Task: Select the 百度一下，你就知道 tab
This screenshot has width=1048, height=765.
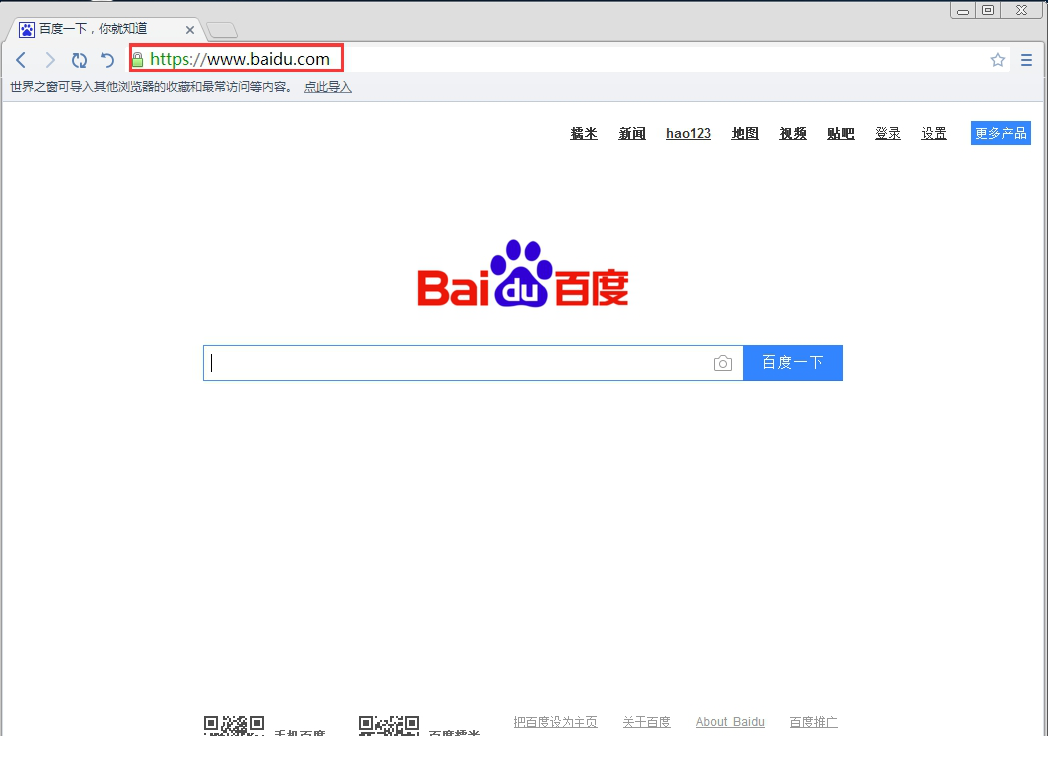Action: tap(106, 29)
